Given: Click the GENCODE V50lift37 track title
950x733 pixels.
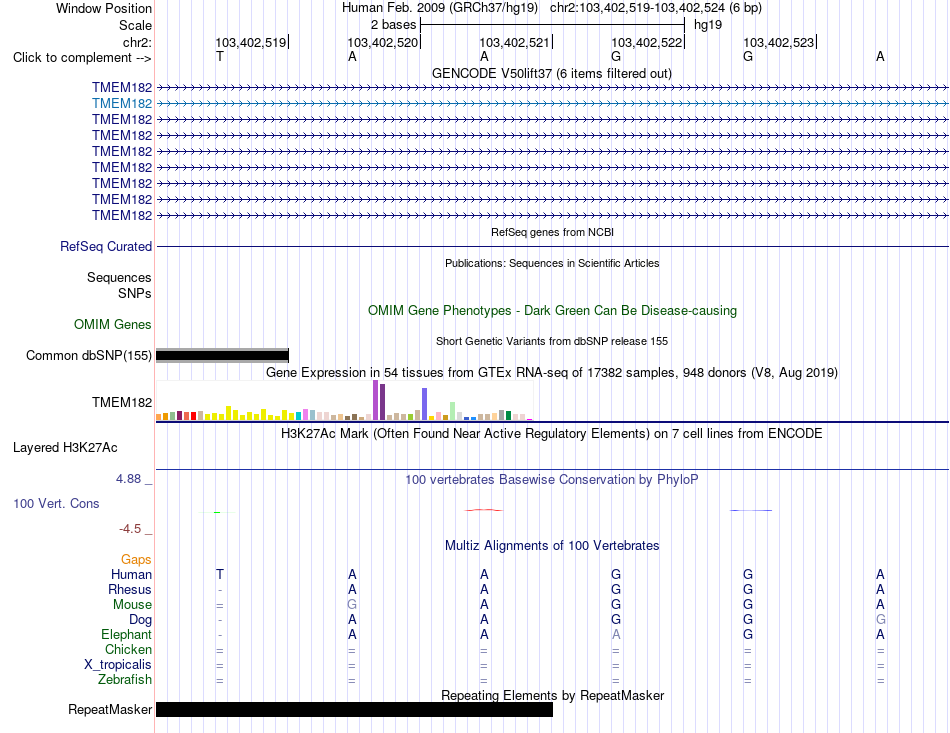Looking at the screenshot, I should [x=551, y=73].
